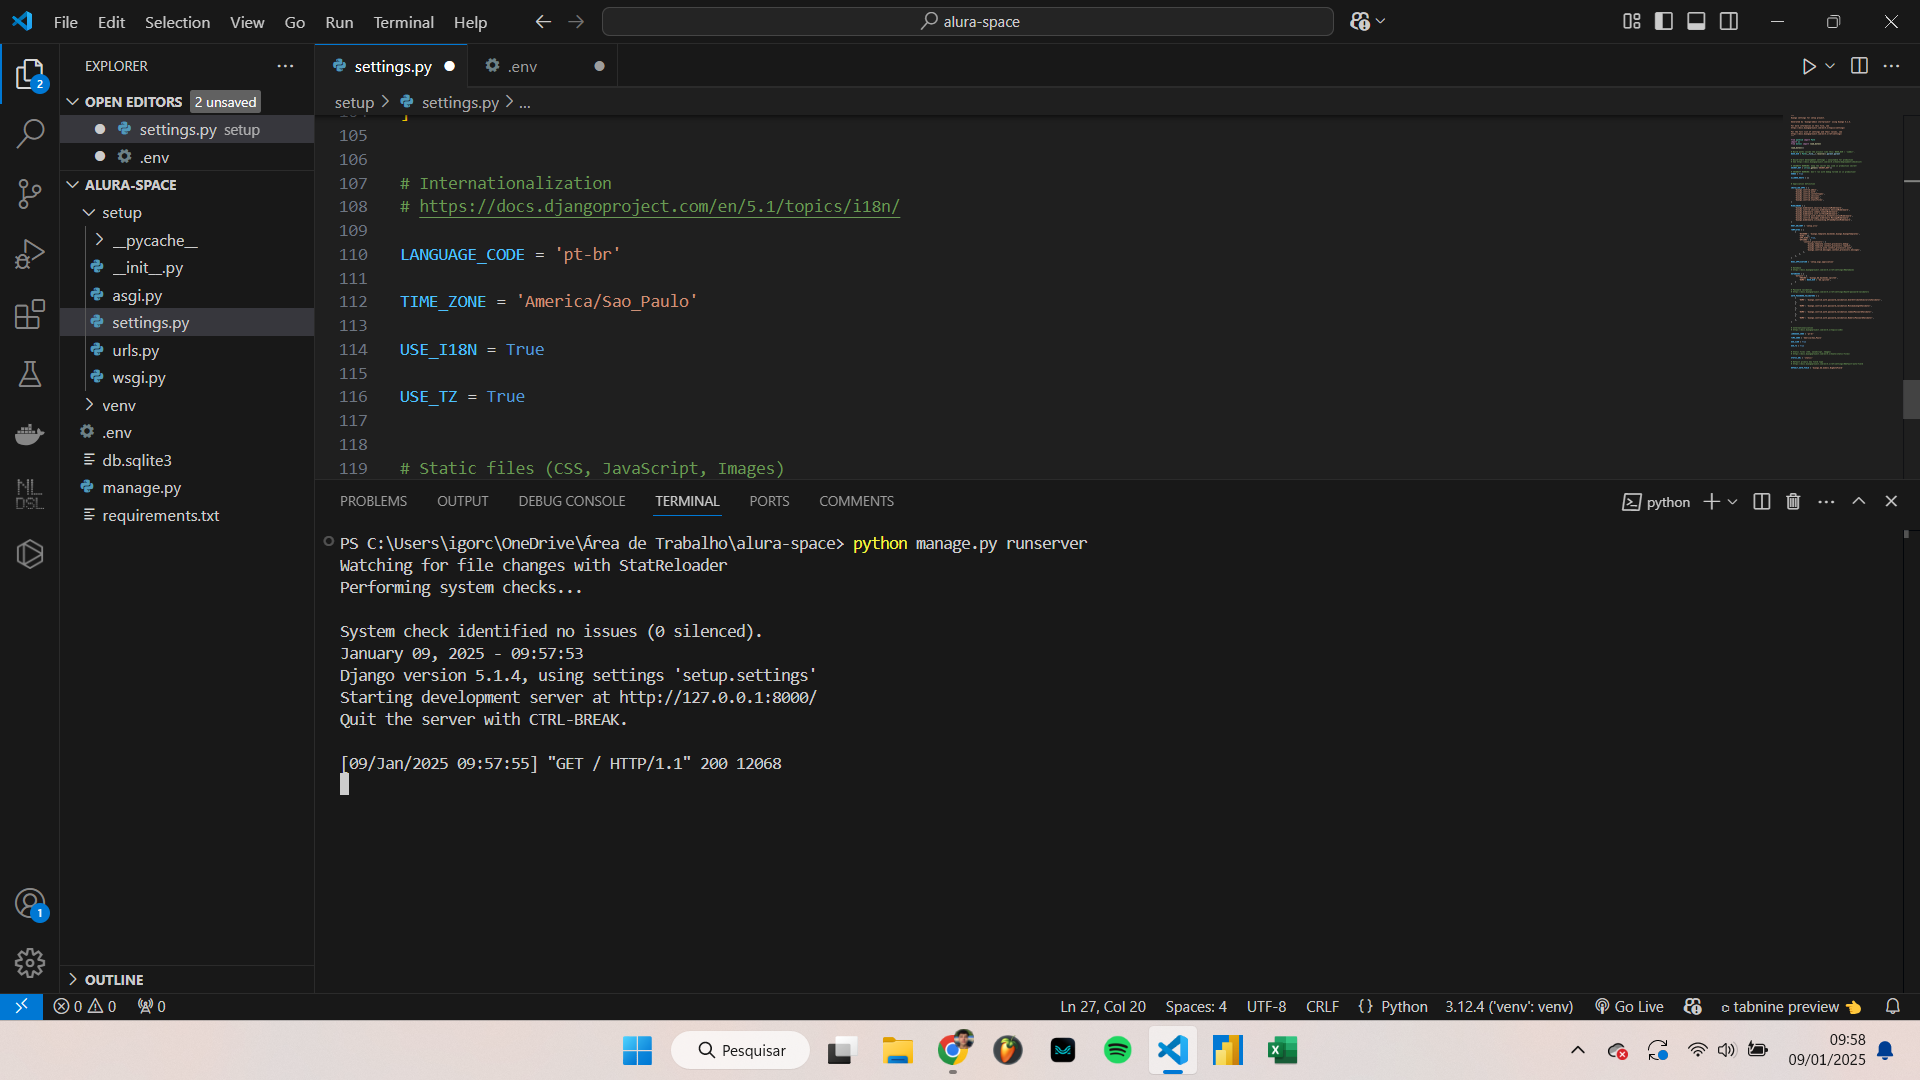Screen dimensions: 1920x1080
Task: Open notifications bell in status bar
Action: 1893,1006
